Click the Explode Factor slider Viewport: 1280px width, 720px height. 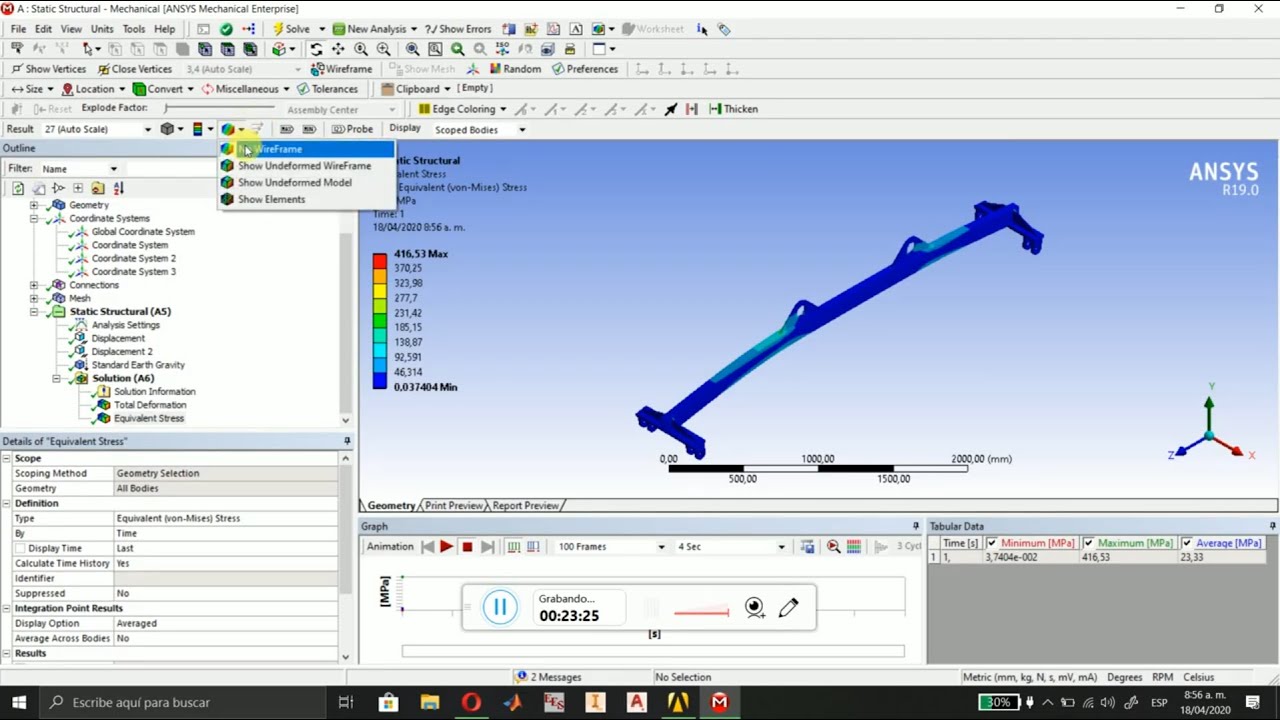(x=222, y=108)
